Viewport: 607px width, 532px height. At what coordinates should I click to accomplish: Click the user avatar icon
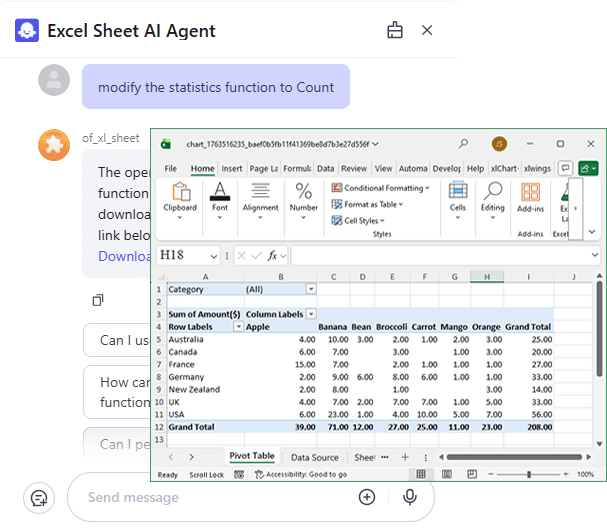(x=54, y=80)
